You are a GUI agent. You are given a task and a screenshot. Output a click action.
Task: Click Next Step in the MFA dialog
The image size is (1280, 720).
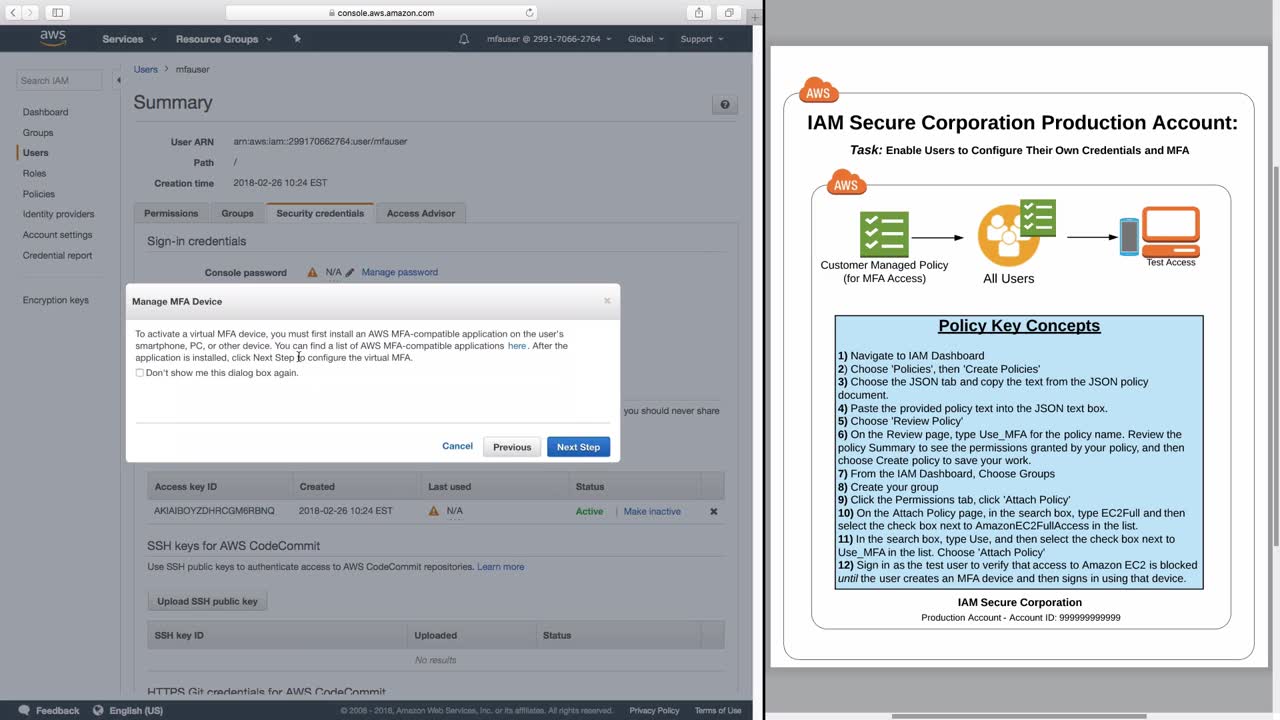(578, 447)
